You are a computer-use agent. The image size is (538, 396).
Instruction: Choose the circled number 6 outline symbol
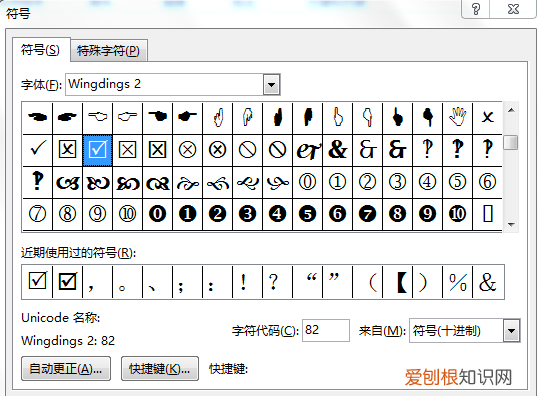[x=487, y=182]
